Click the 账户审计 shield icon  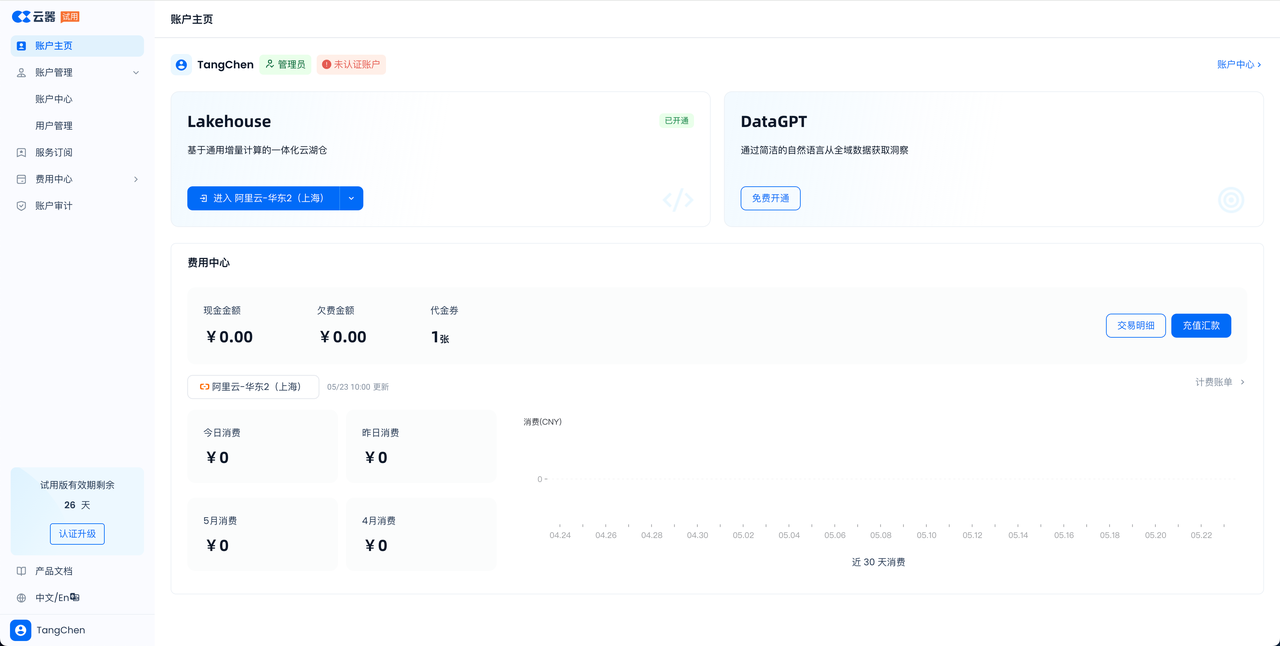21,206
